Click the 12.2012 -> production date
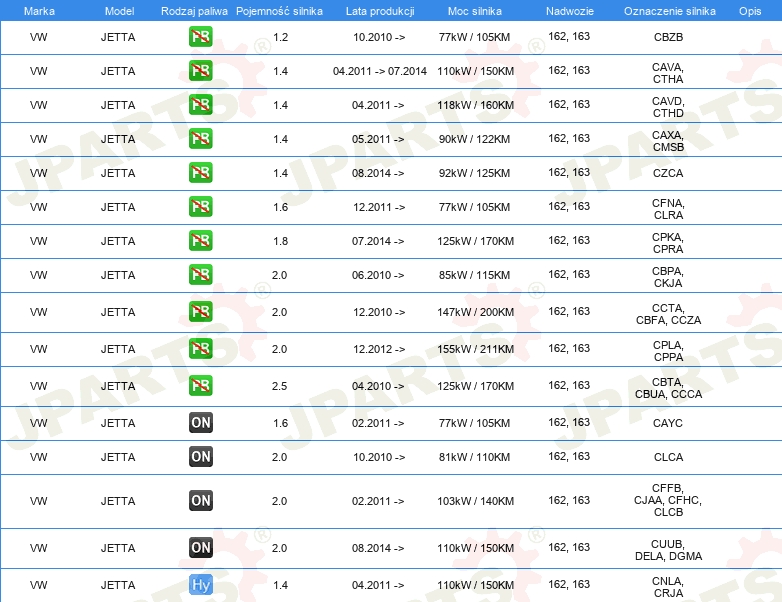Image resolution: width=782 pixels, height=602 pixels. pyautogui.click(x=379, y=349)
